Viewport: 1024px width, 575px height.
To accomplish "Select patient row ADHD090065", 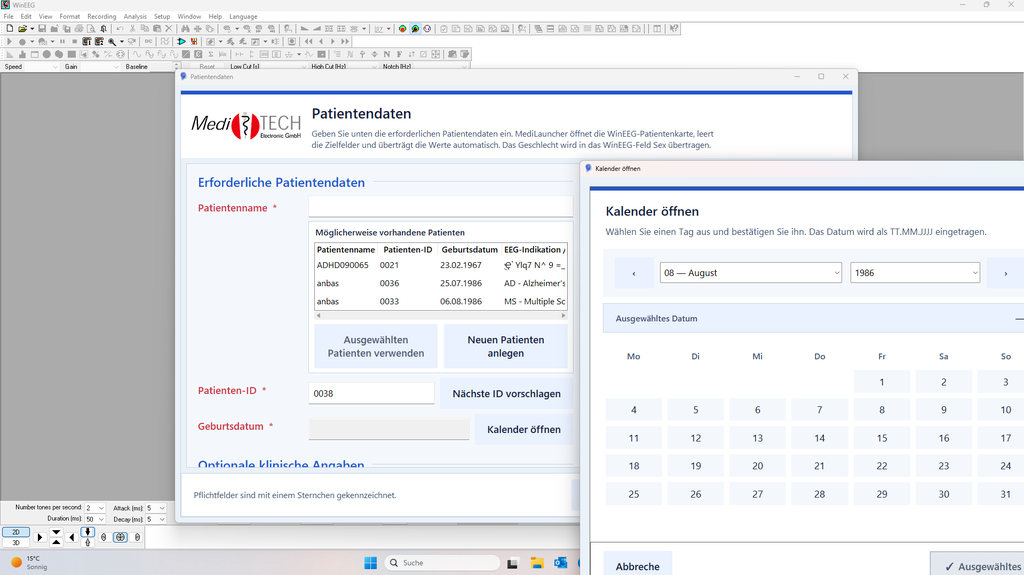I will point(441,265).
